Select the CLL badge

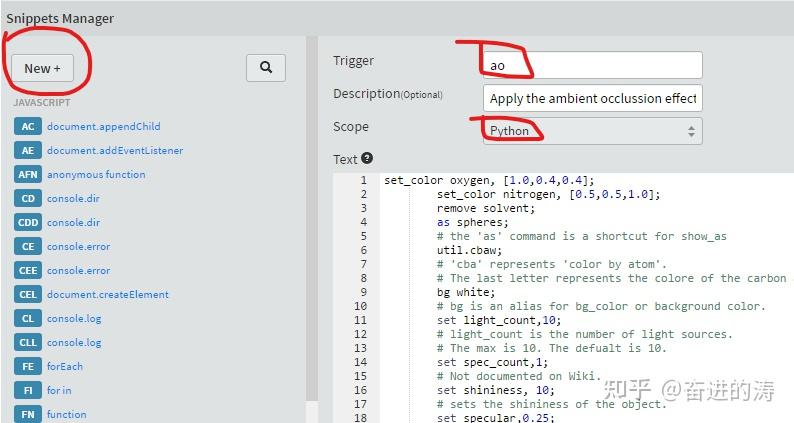tap(28, 342)
